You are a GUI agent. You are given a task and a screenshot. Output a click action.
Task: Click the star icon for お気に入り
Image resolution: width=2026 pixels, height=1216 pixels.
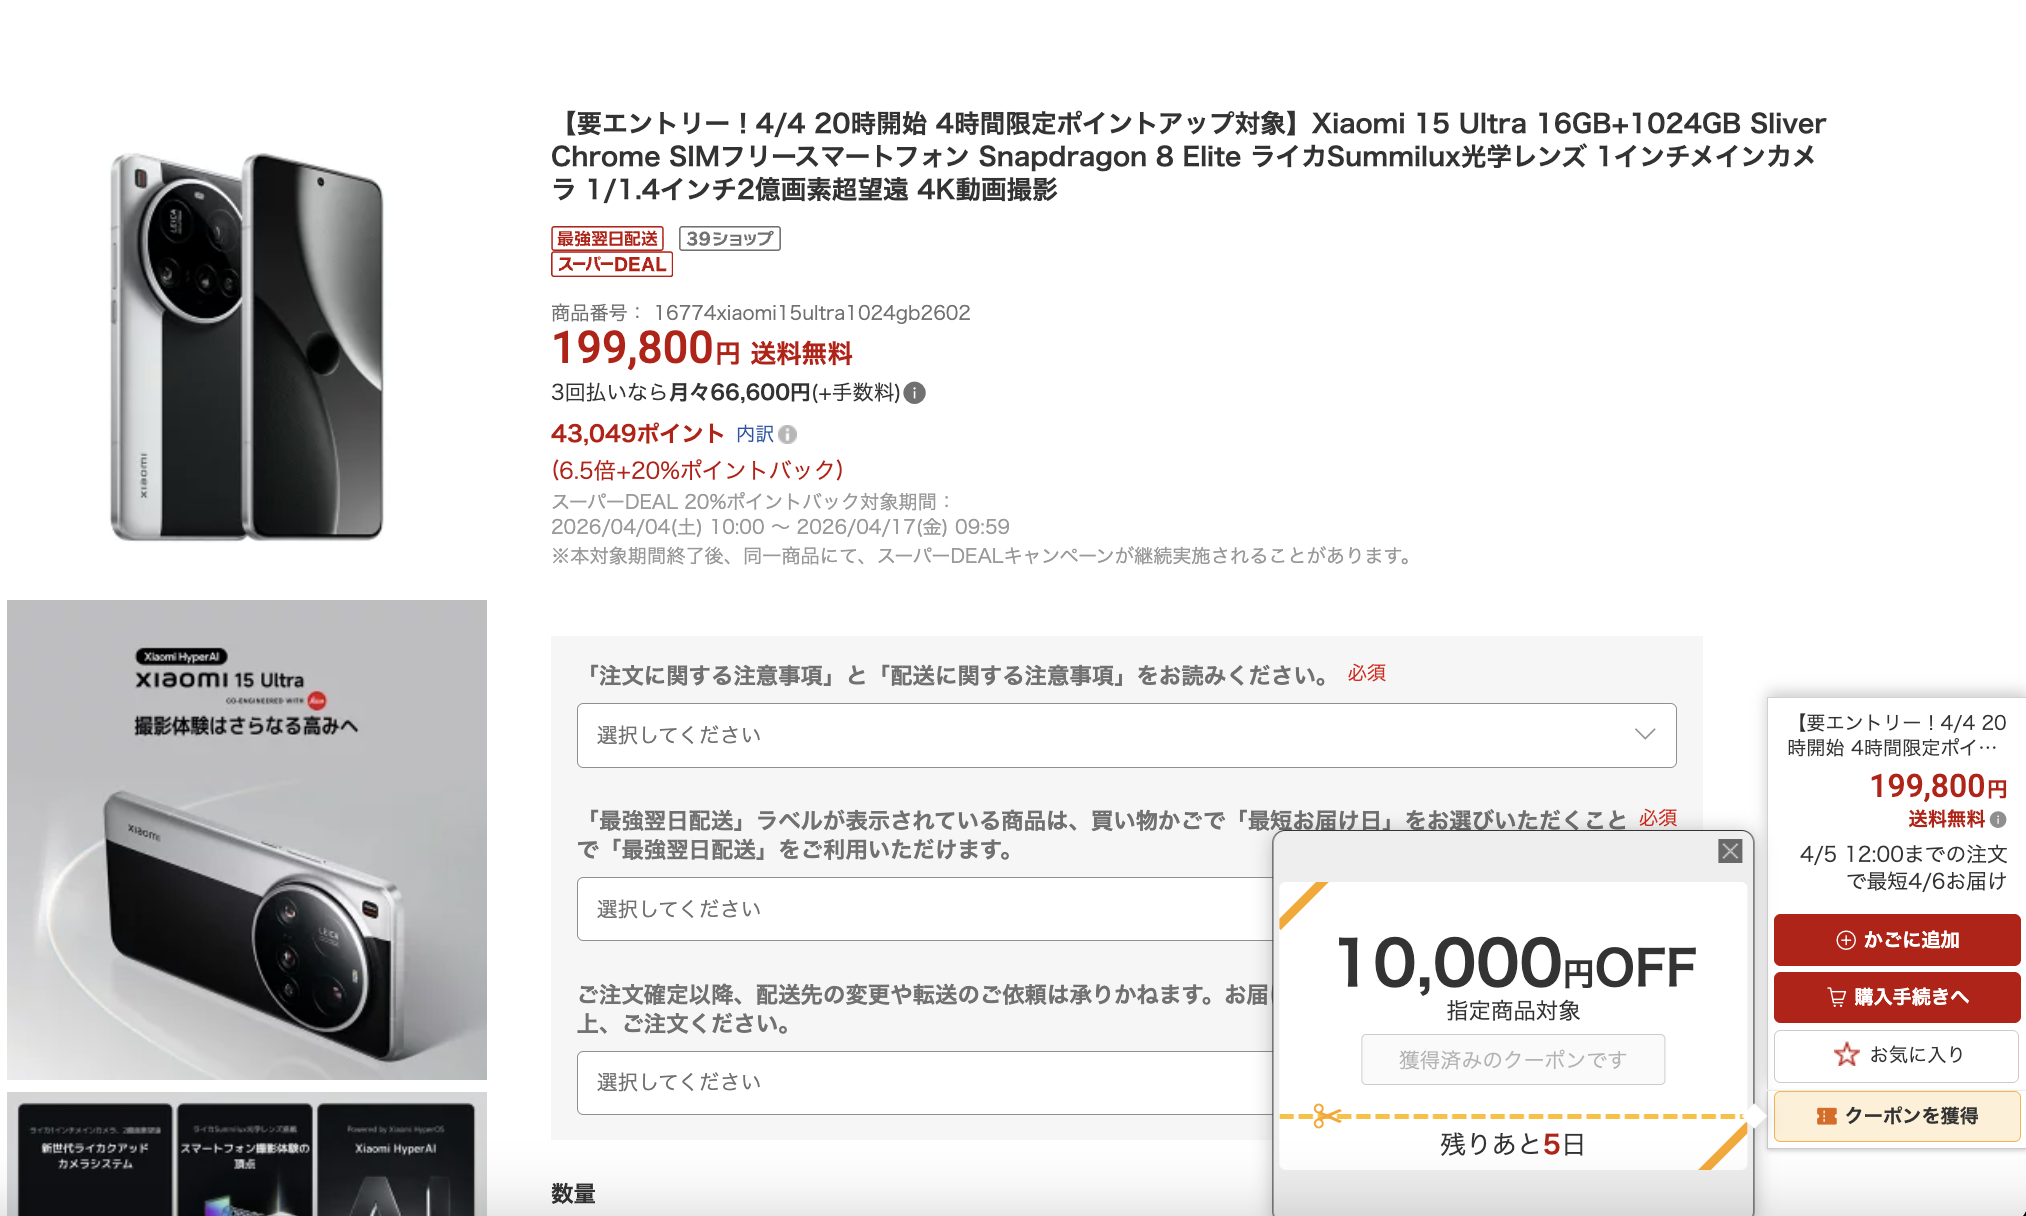click(1846, 1054)
